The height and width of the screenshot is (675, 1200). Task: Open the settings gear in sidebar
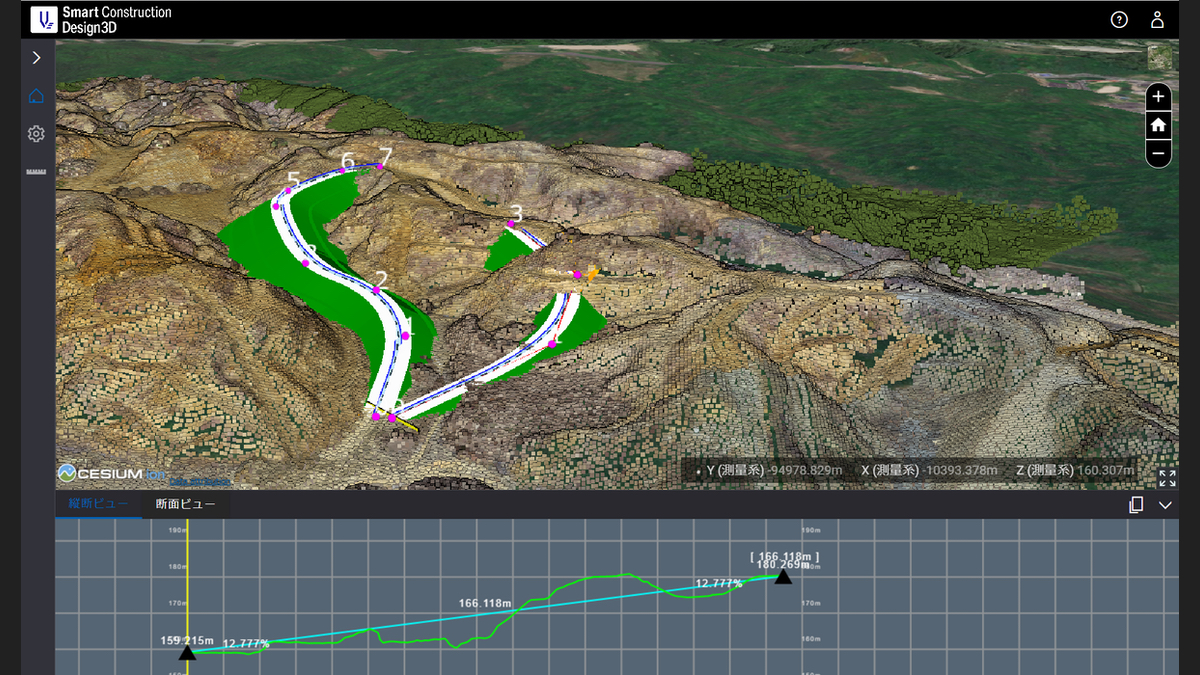[x=36, y=134]
